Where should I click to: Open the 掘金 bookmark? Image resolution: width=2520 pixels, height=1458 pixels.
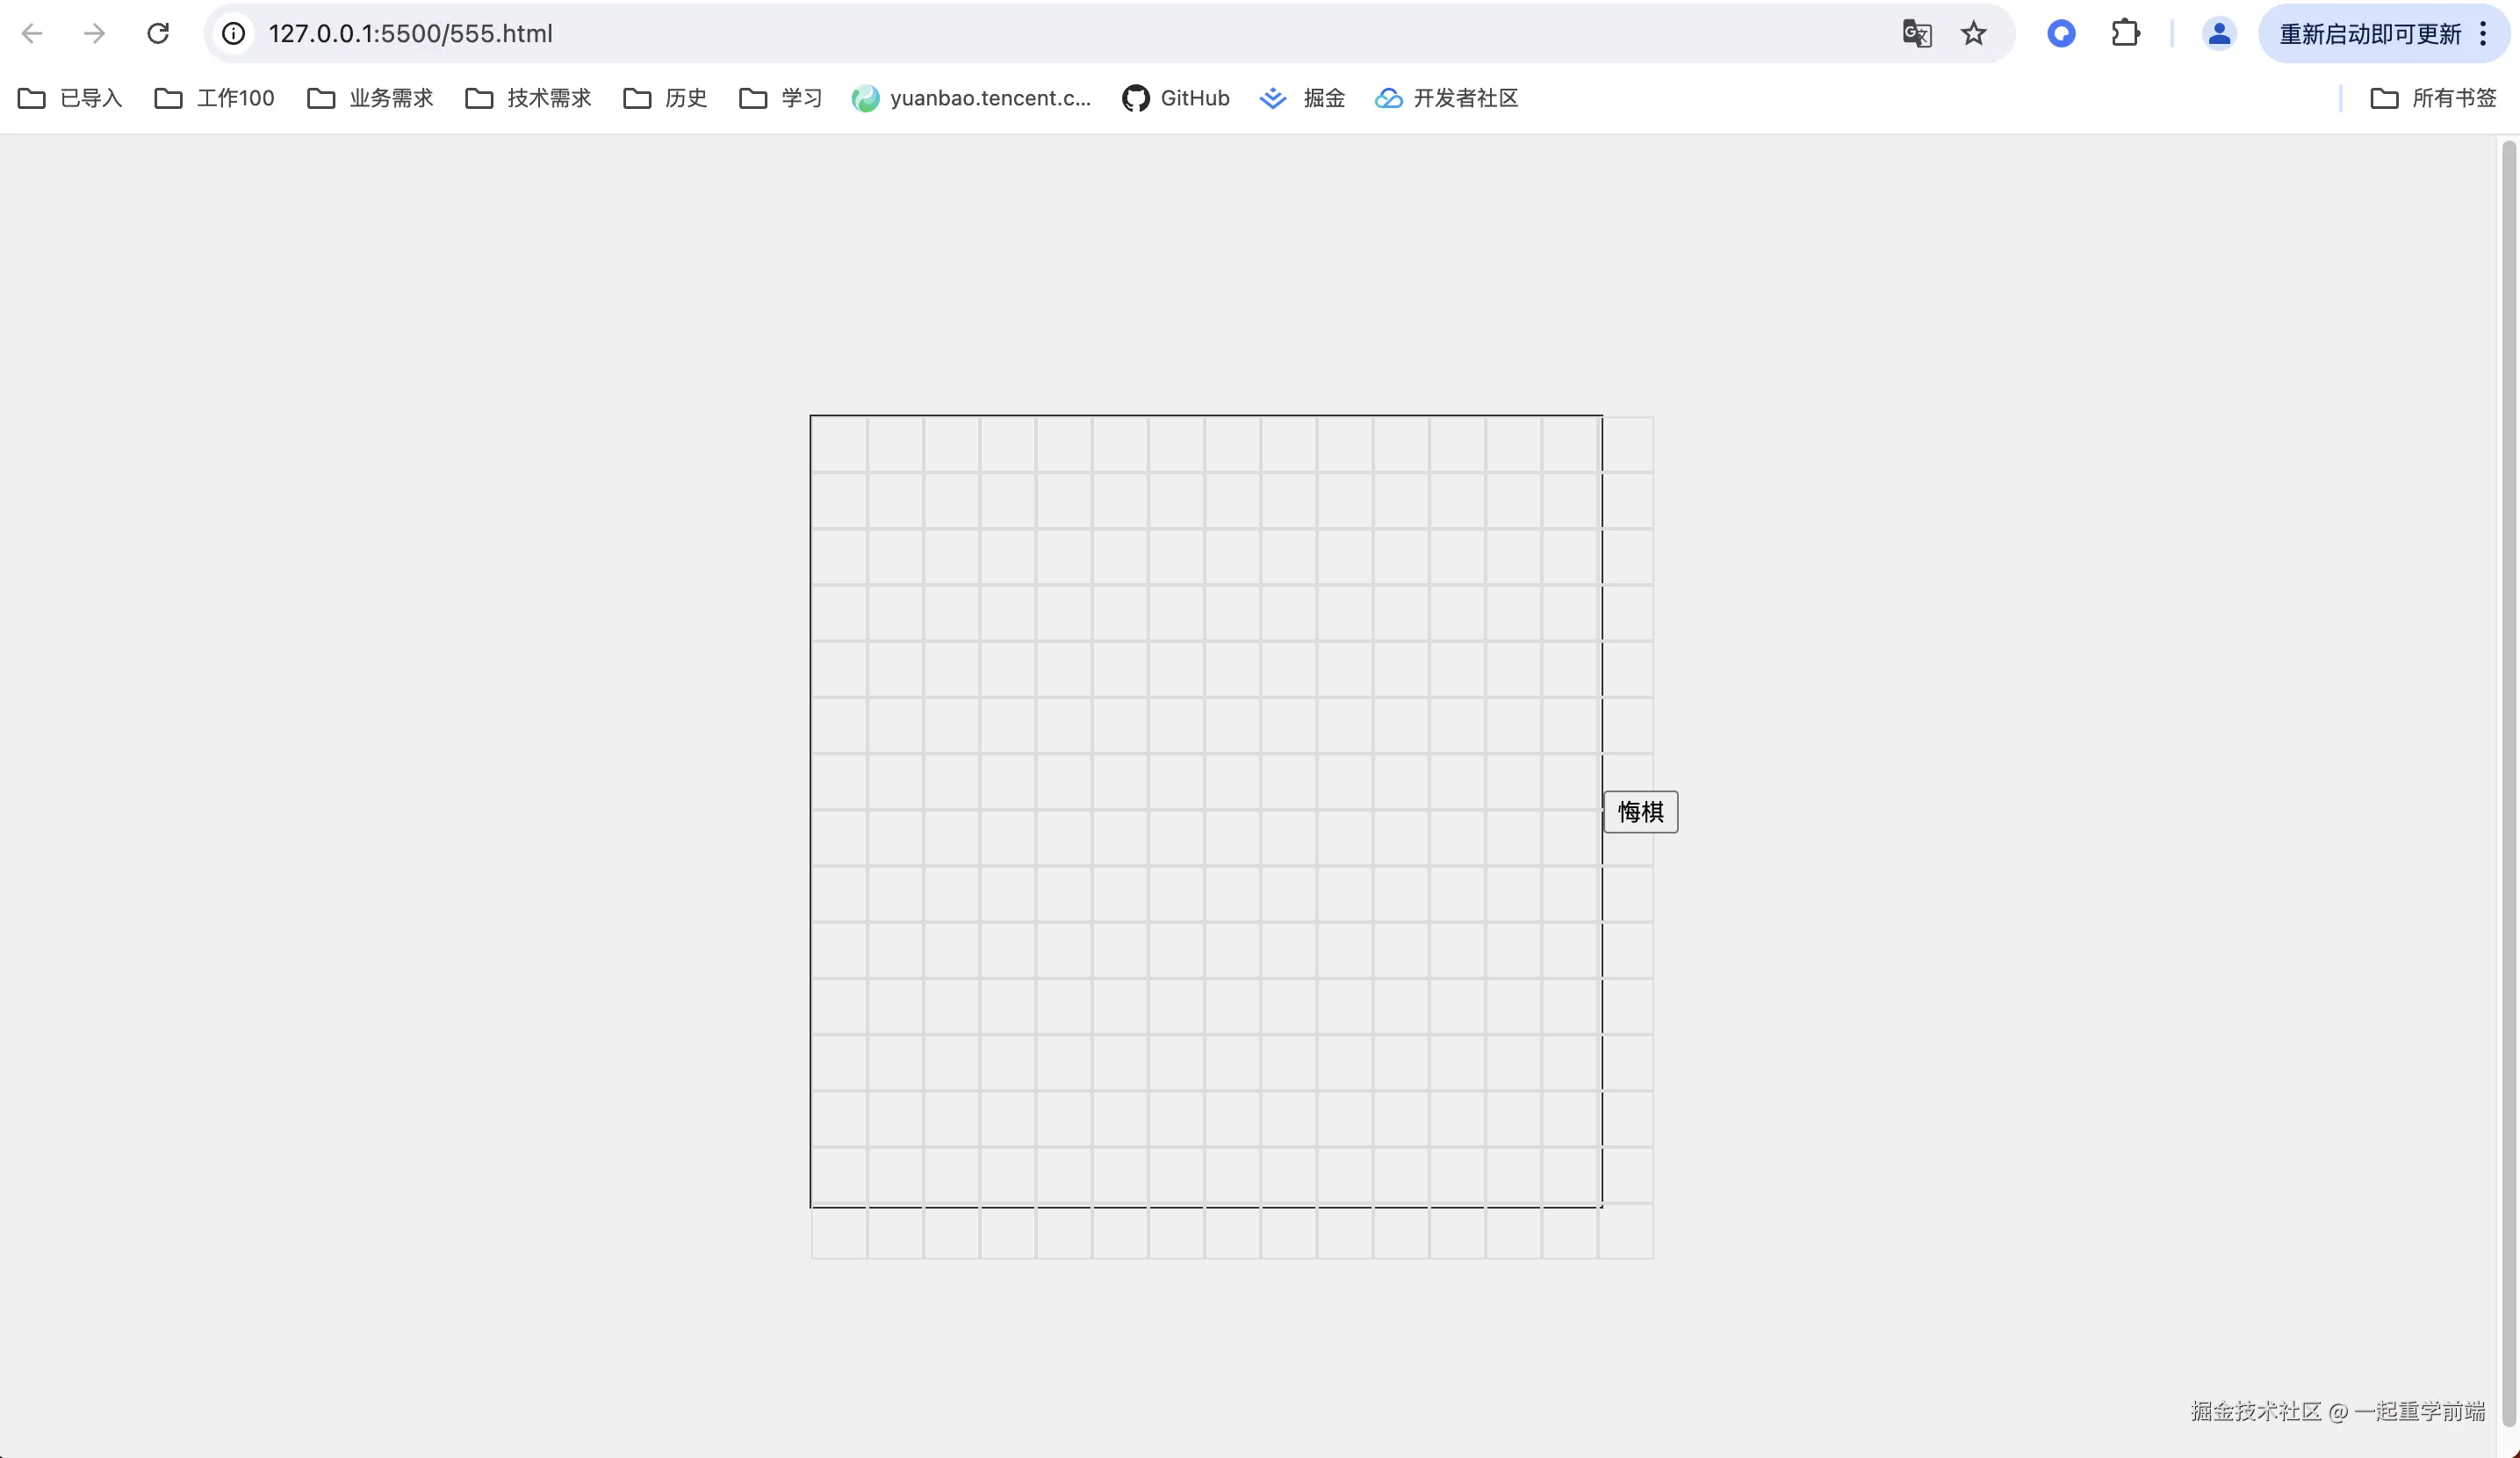coord(1303,98)
